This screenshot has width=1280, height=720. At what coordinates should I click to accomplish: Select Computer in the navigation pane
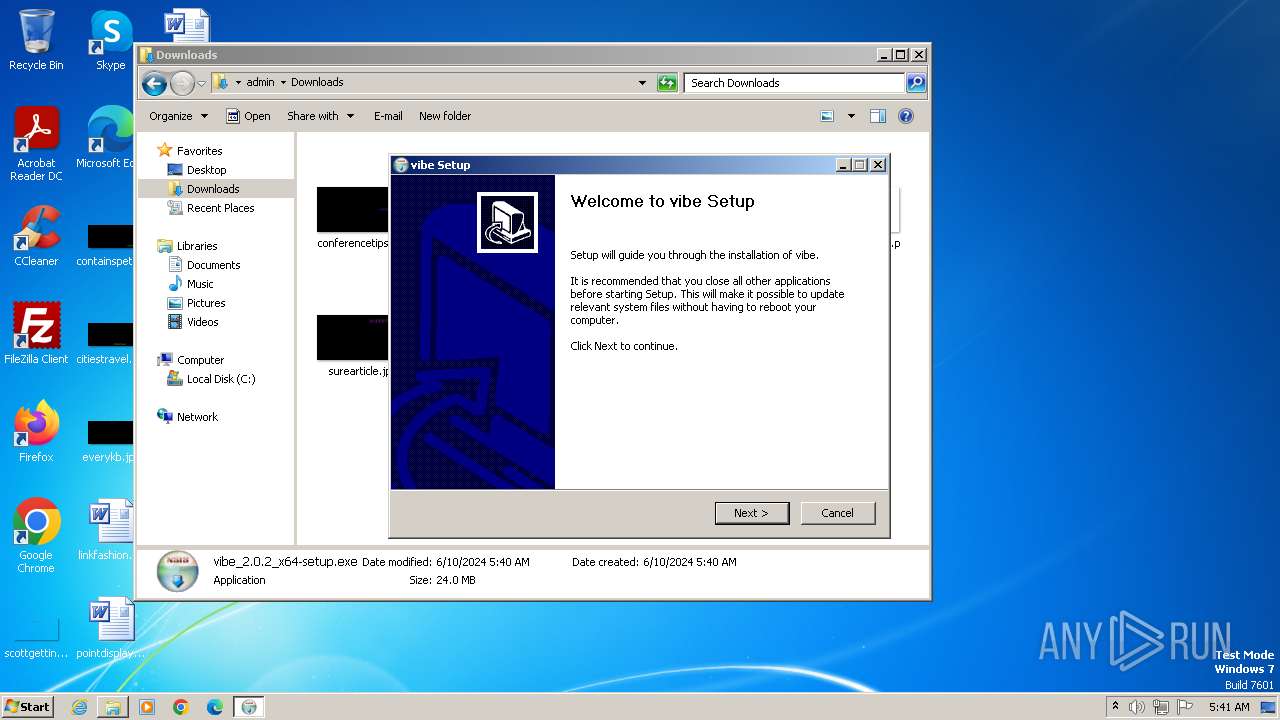(200, 360)
